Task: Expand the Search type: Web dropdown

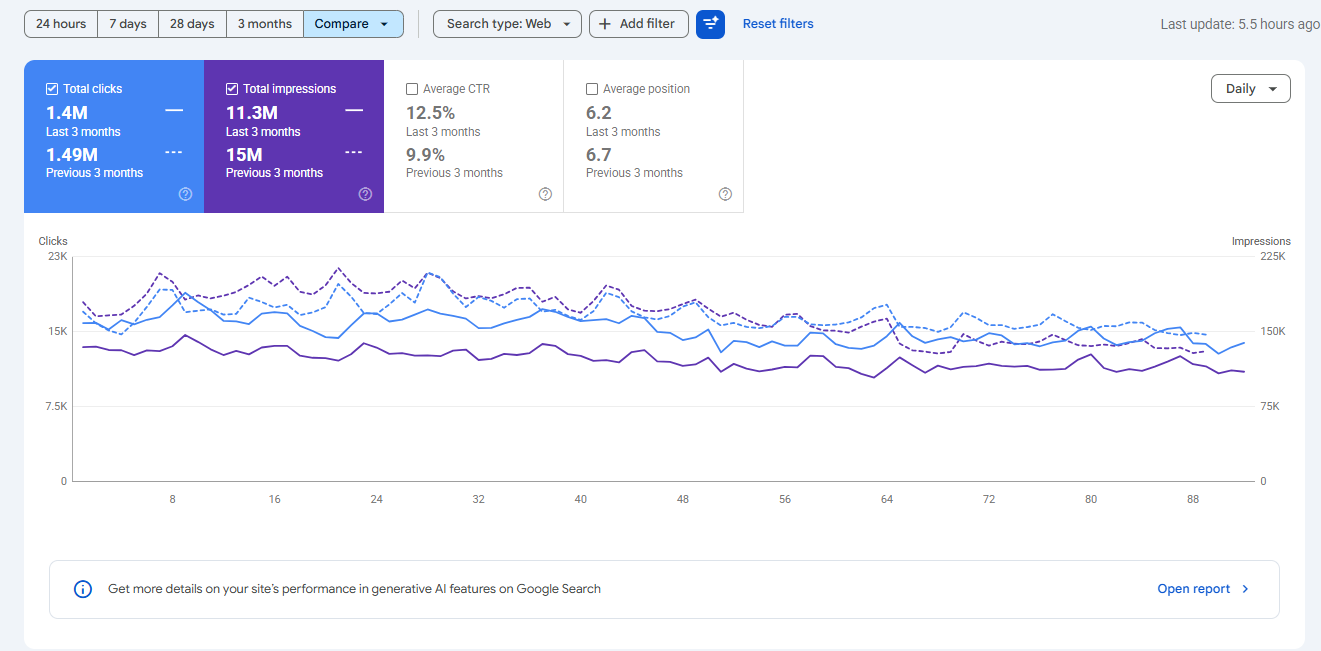Action: [507, 24]
